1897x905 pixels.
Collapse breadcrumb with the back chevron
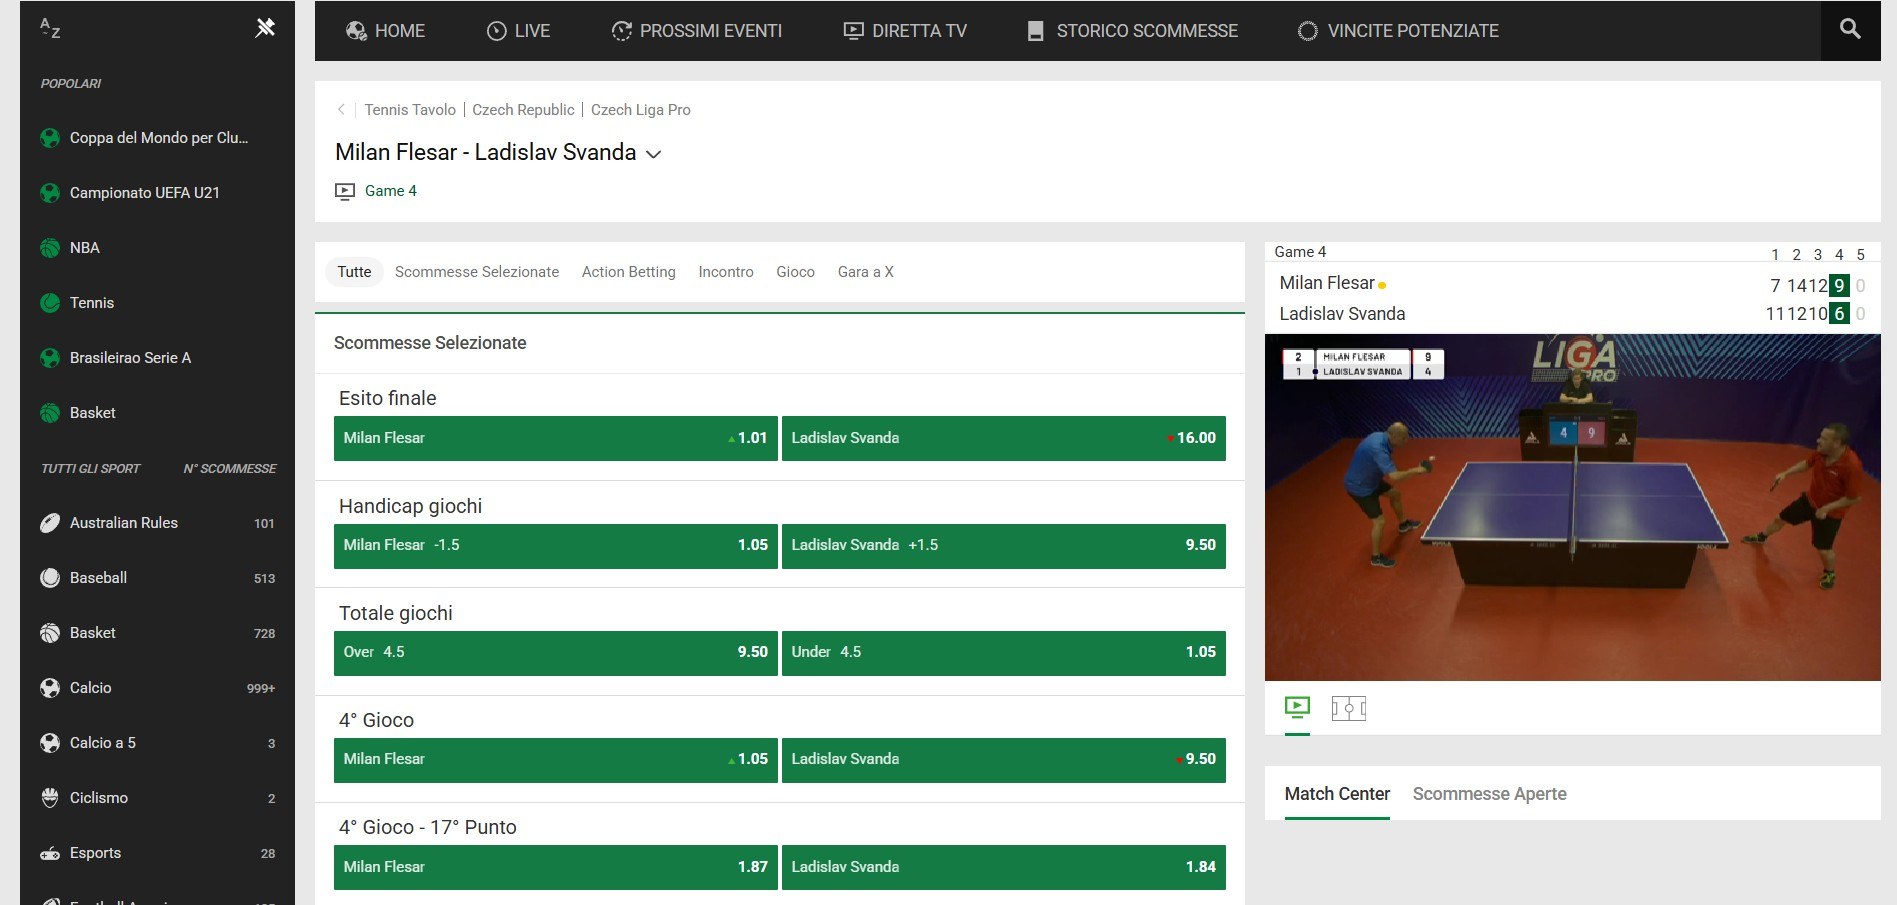point(341,109)
